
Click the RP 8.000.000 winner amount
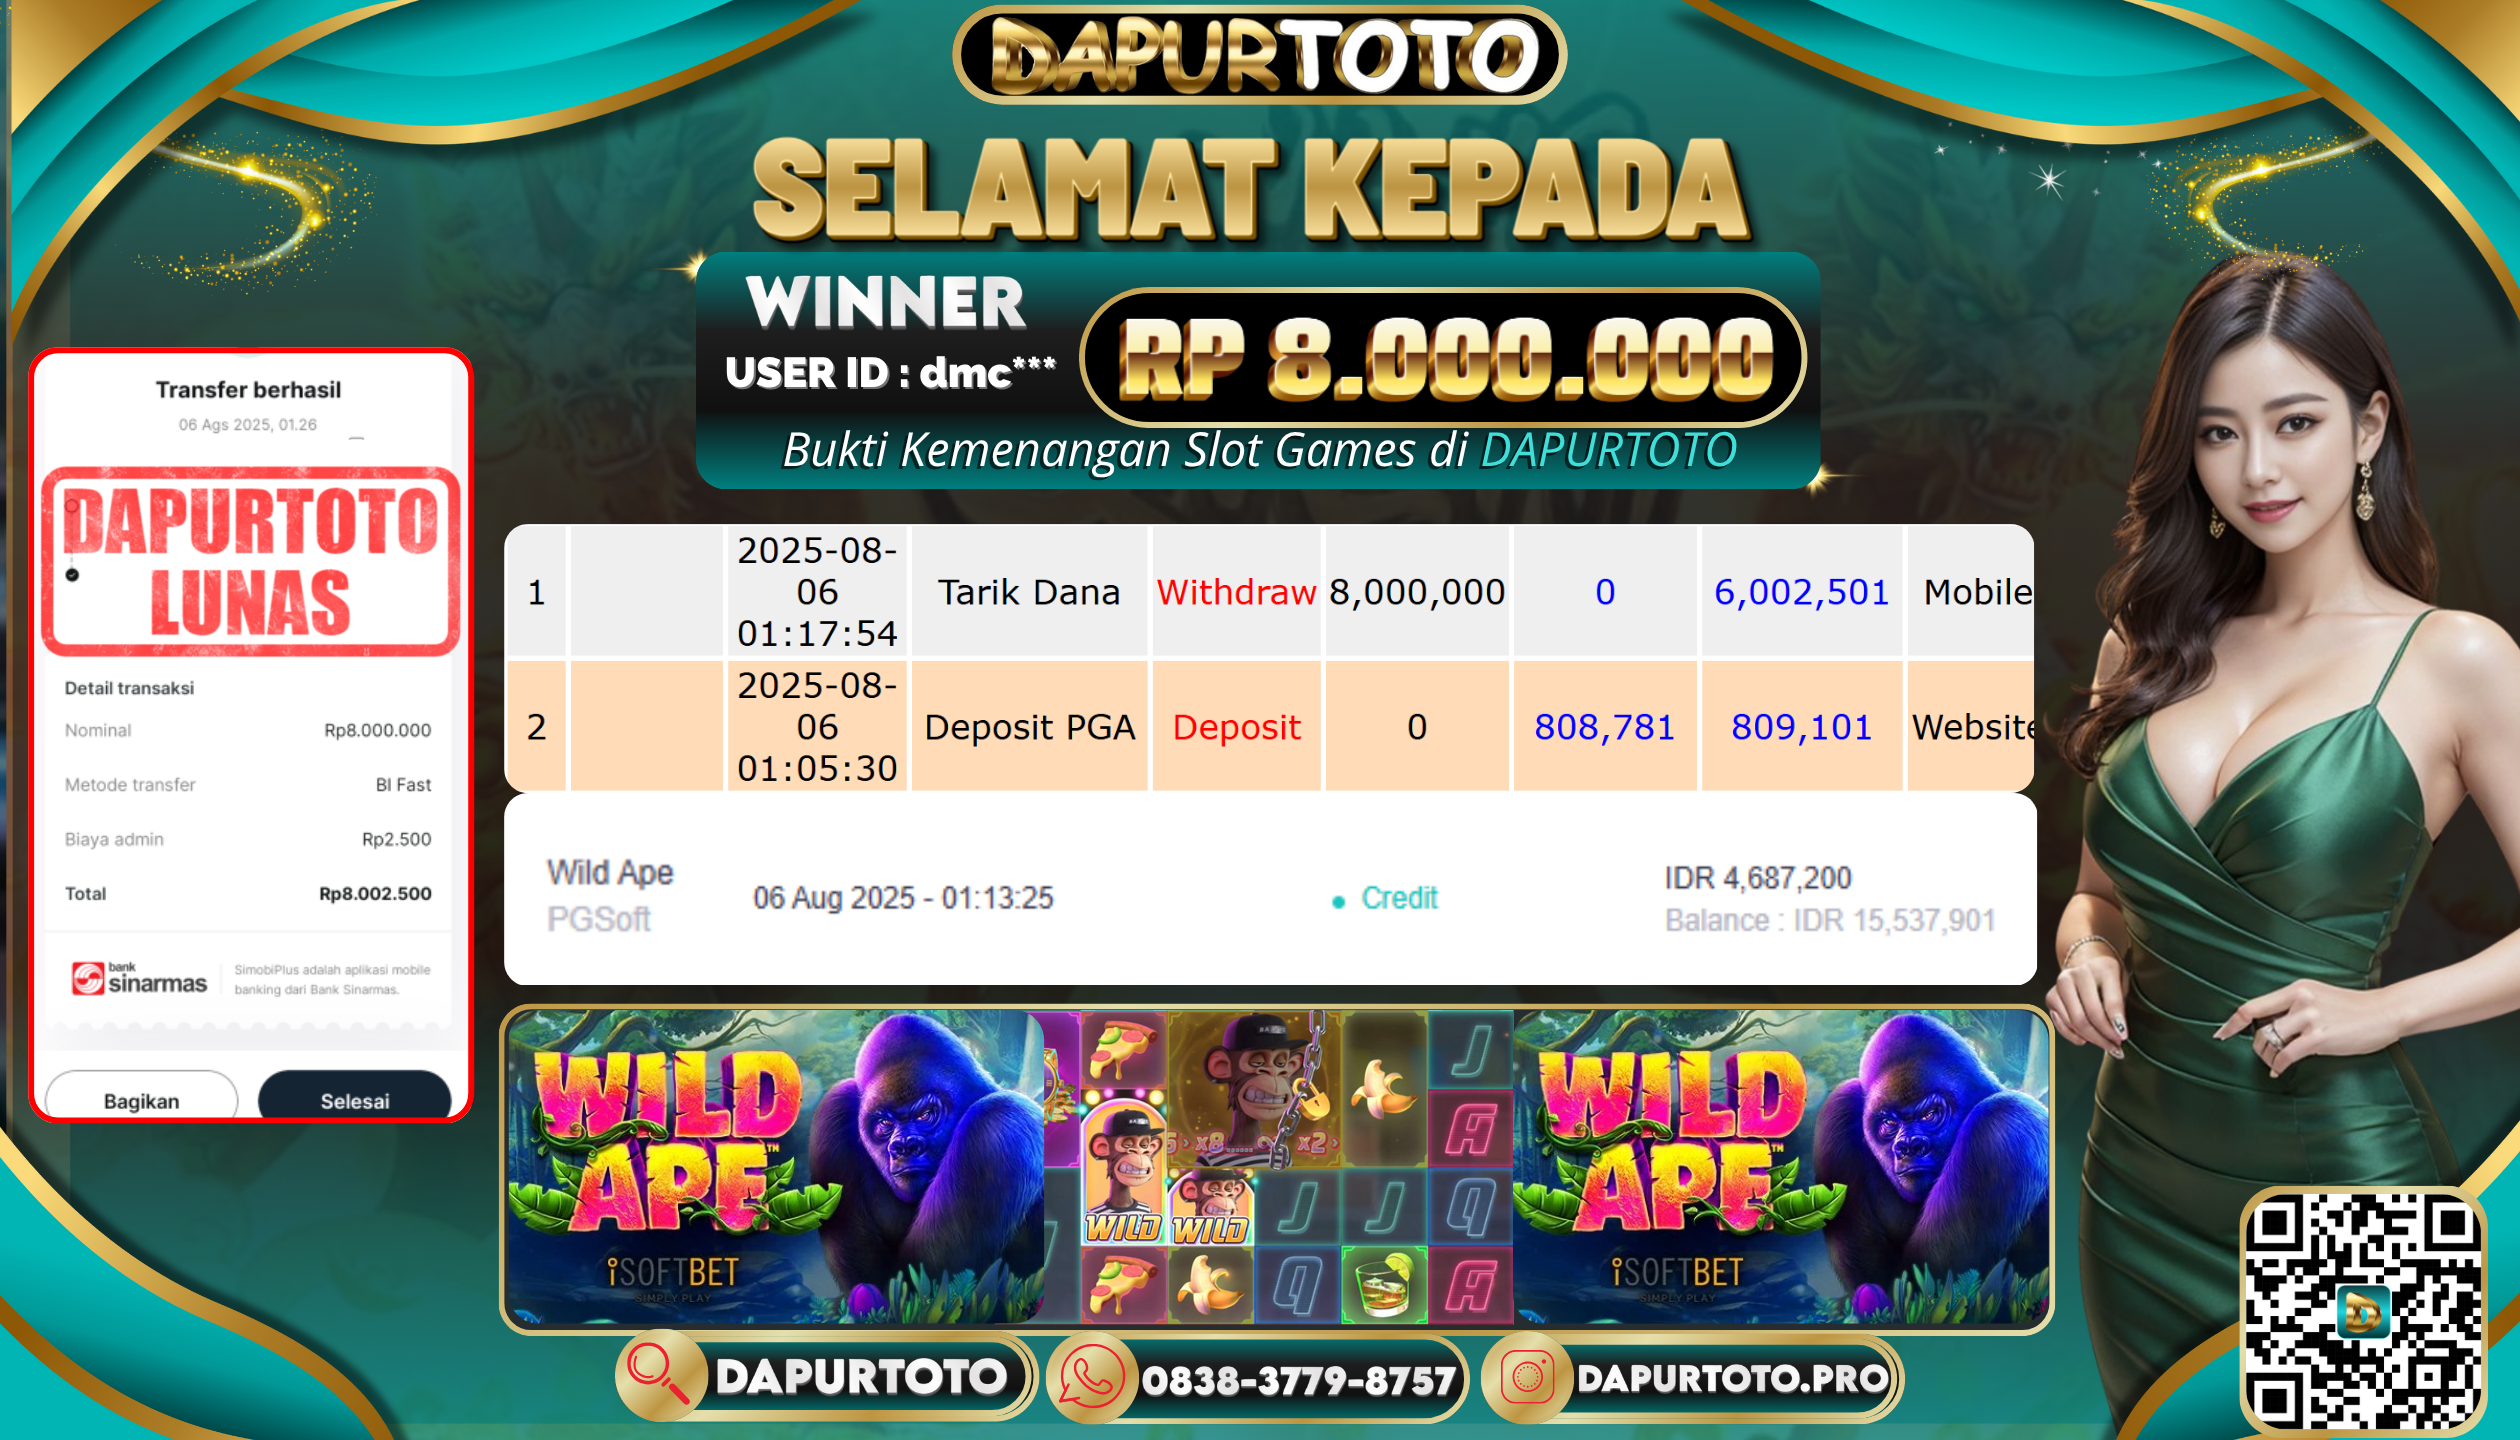[1444, 358]
